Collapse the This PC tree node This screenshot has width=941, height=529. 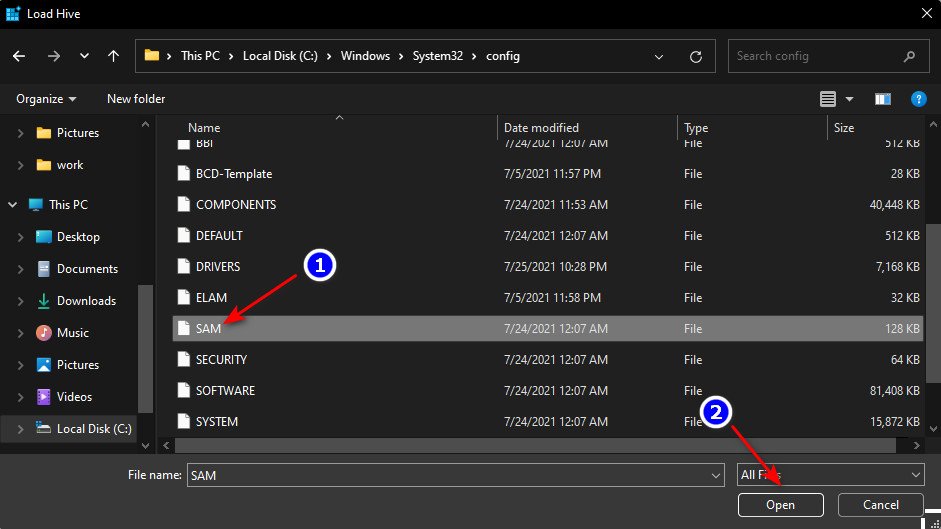[x=12, y=205]
